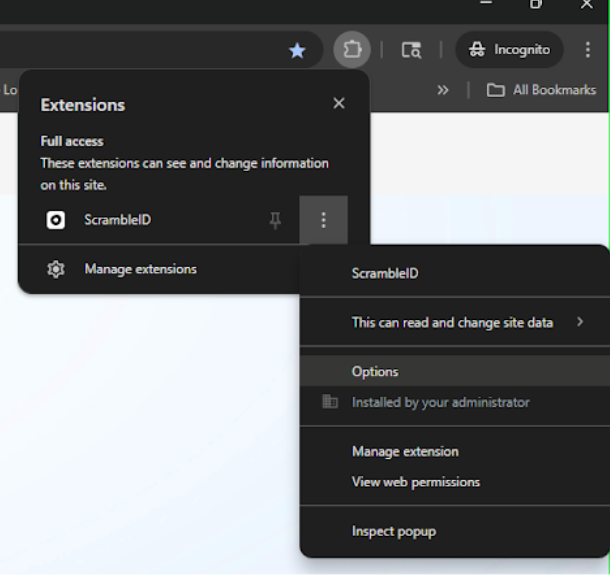Choose Inspect popup menu item
Image resolution: width=610 pixels, height=576 pixels.
[454, 531]
